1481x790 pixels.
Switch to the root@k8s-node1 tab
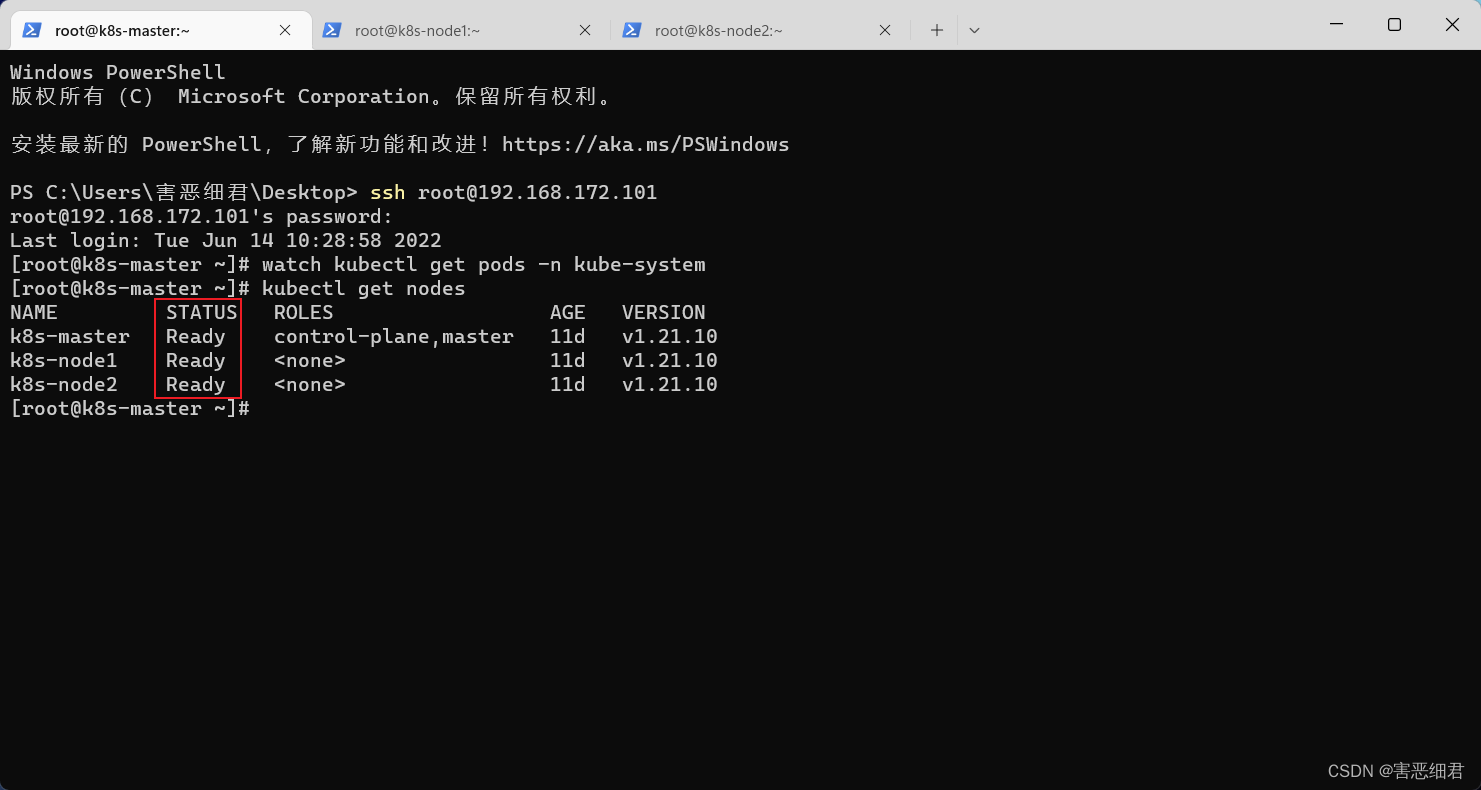click(x=460, y=30)
